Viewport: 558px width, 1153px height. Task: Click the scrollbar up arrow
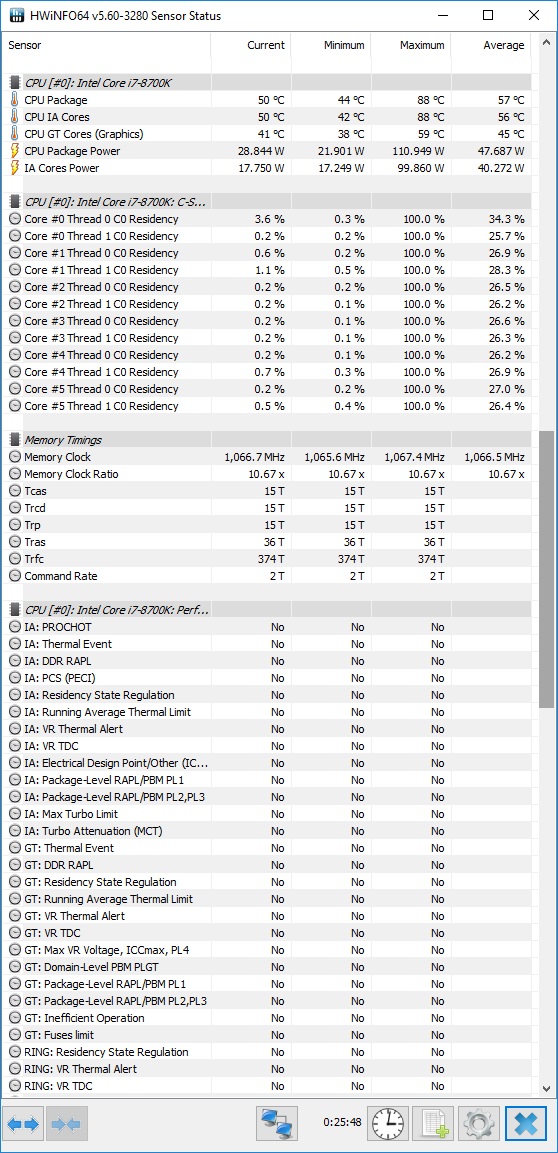546,43
